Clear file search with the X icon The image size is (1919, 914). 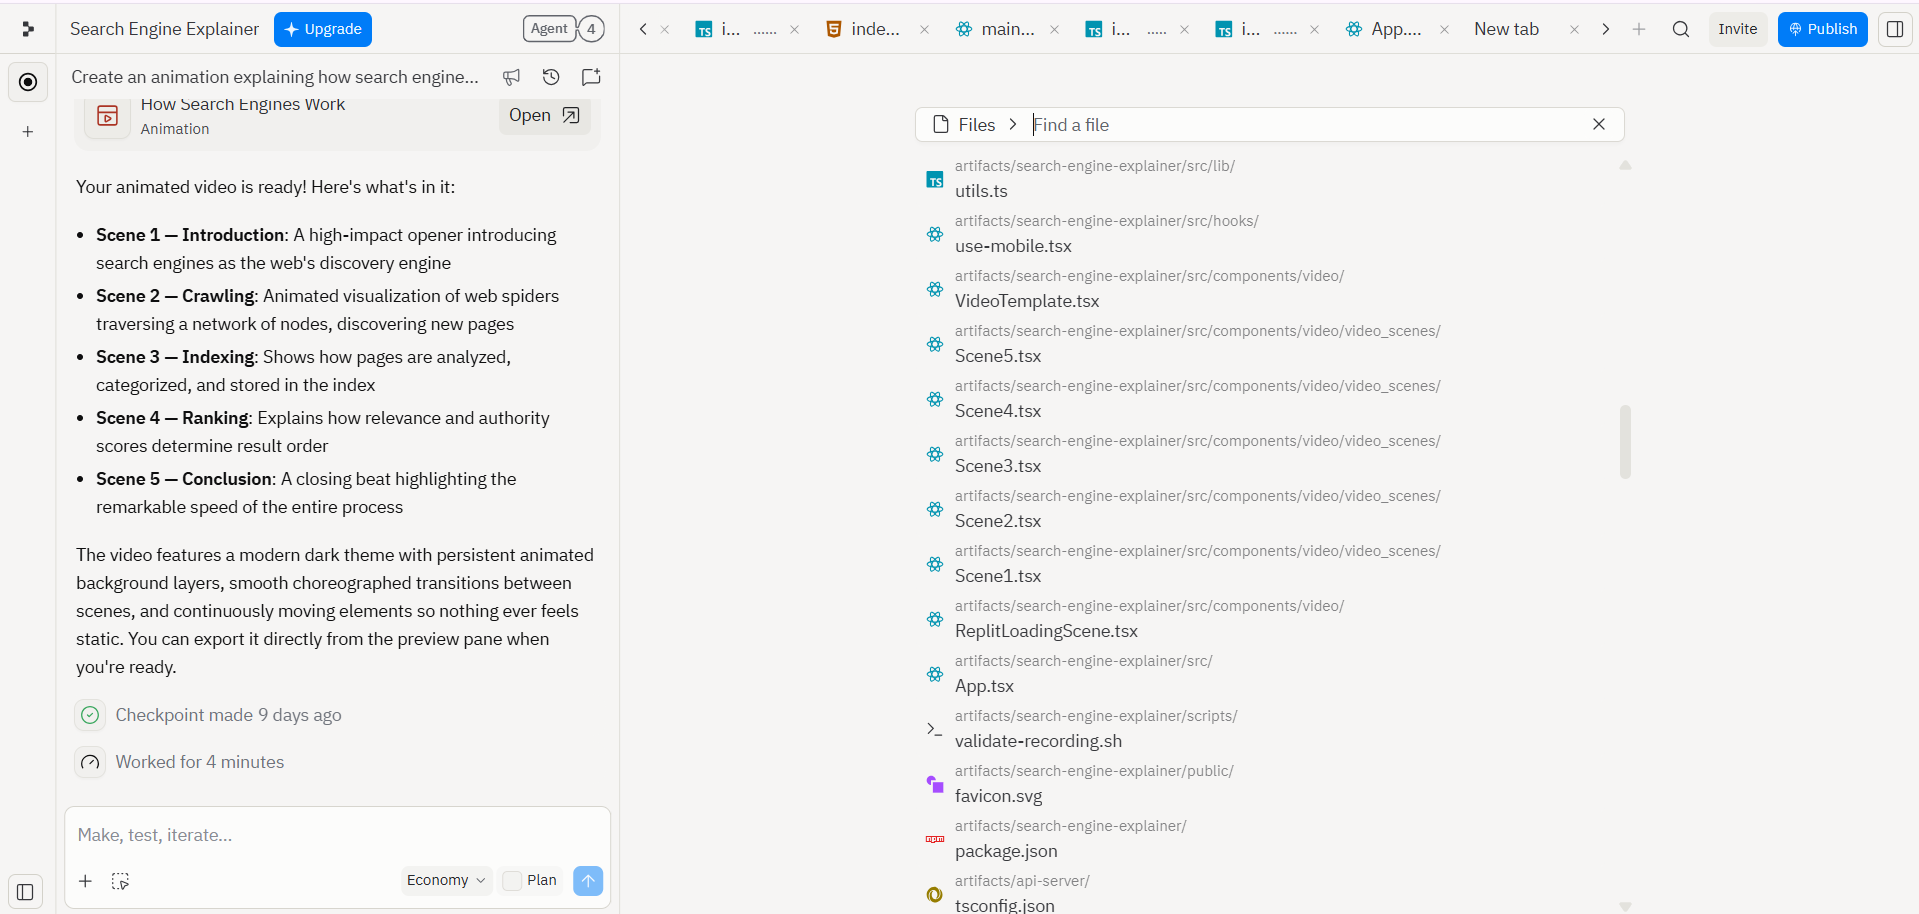[x=1599, y=124]
